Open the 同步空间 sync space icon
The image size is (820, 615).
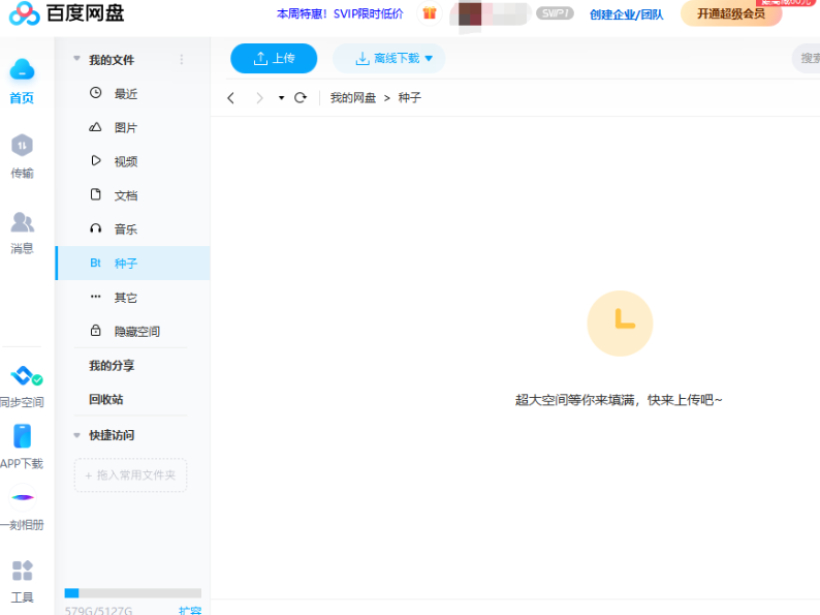click(x=26, y=376)
